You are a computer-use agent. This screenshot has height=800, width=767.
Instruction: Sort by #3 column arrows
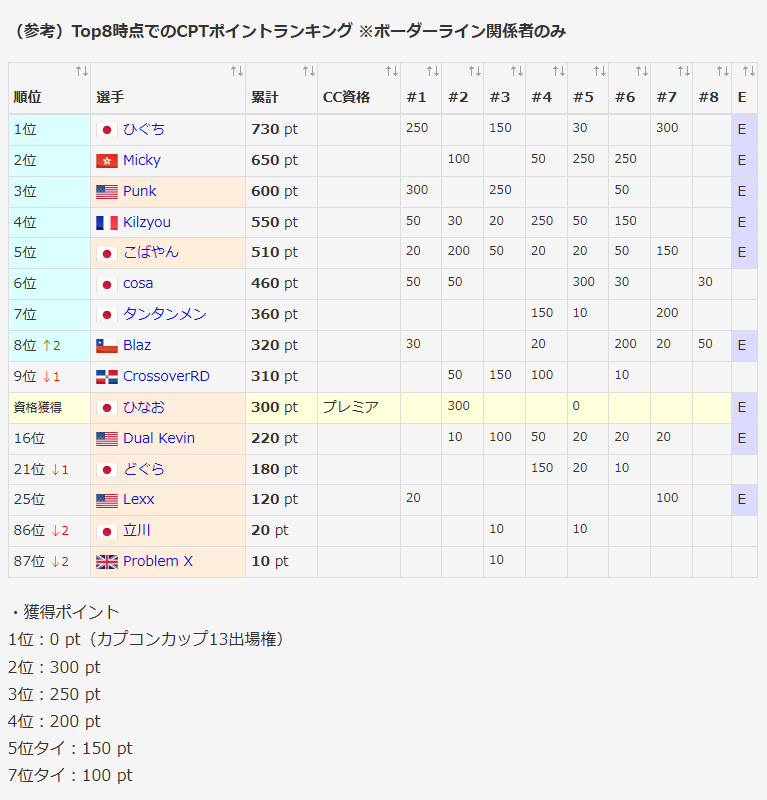pyautogui.click(x=516, y=71)
